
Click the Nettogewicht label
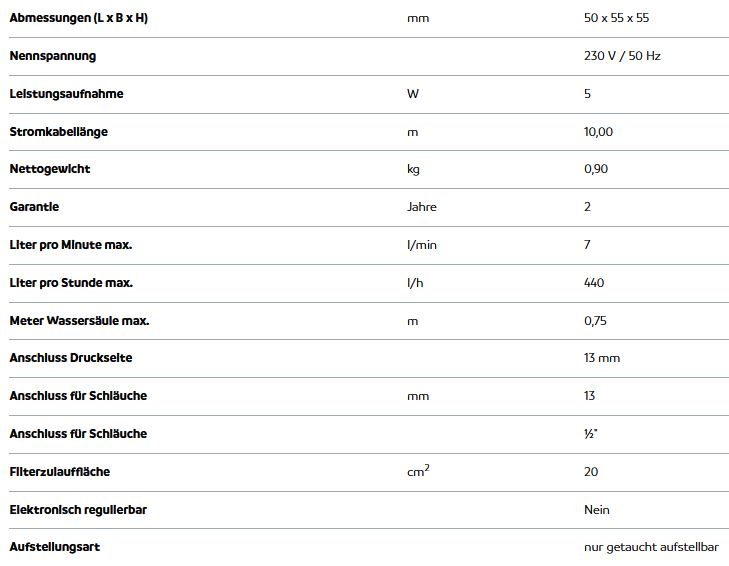(x=50, y=169)
